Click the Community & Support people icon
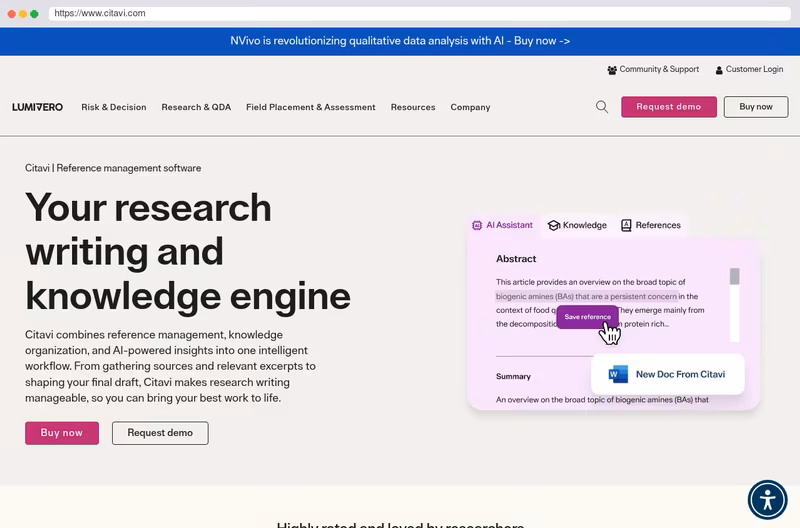Image resolution: width=800 pixels, height=528 pixels. (x=612, y=70)
